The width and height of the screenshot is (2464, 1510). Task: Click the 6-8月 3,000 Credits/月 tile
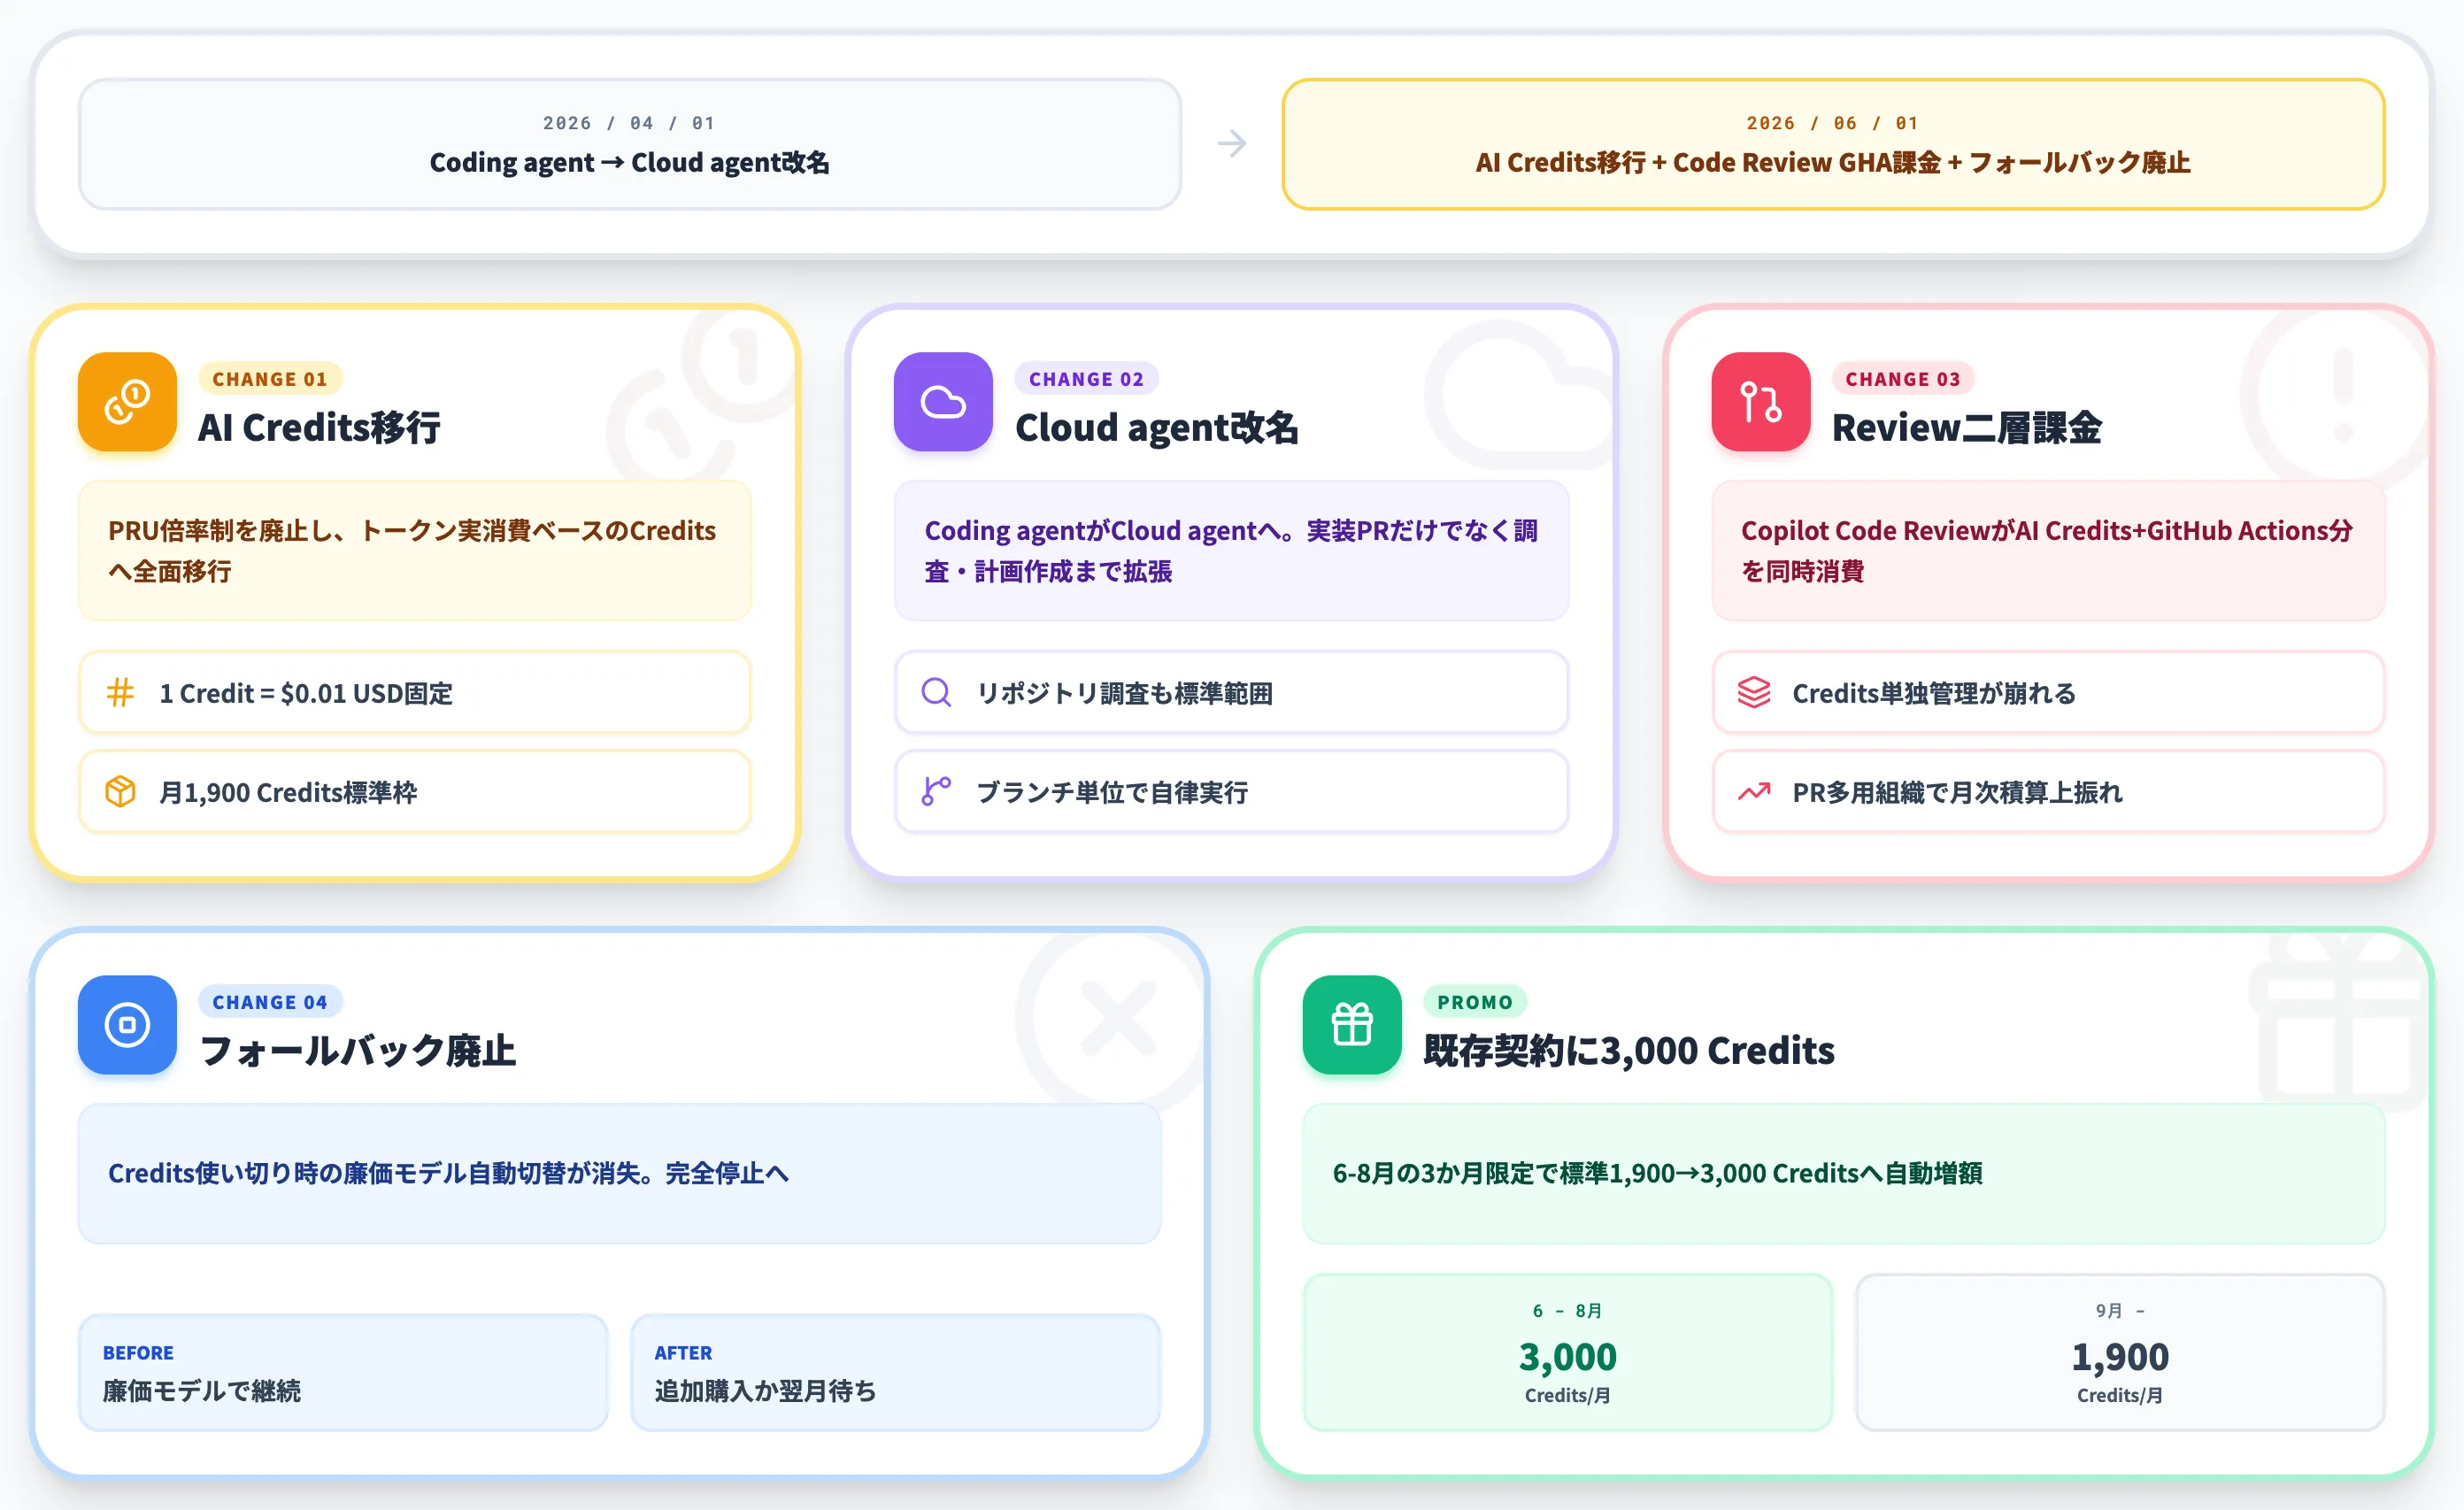(x=1567, y=1352)
